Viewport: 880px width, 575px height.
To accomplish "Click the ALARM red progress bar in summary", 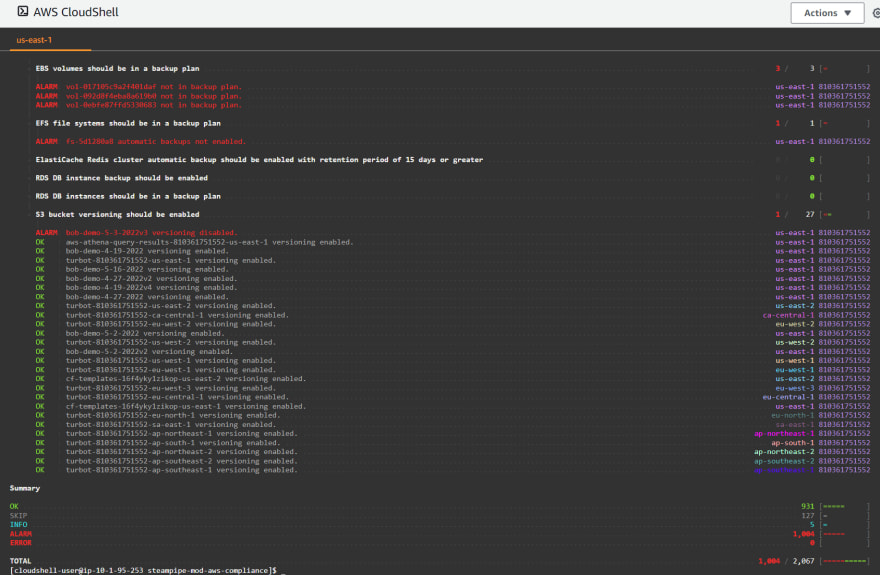I will point(834,534).
